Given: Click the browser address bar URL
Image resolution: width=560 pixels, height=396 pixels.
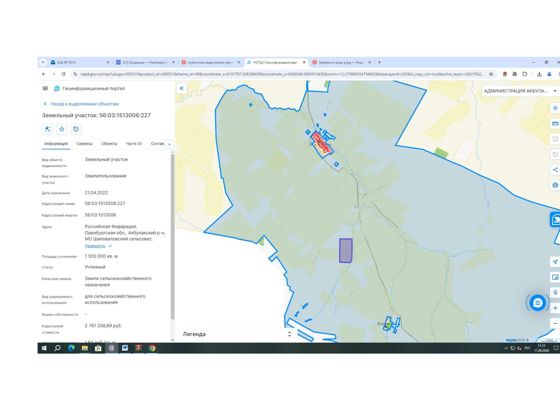Looking at the screenshot, I should pos(281,74).
